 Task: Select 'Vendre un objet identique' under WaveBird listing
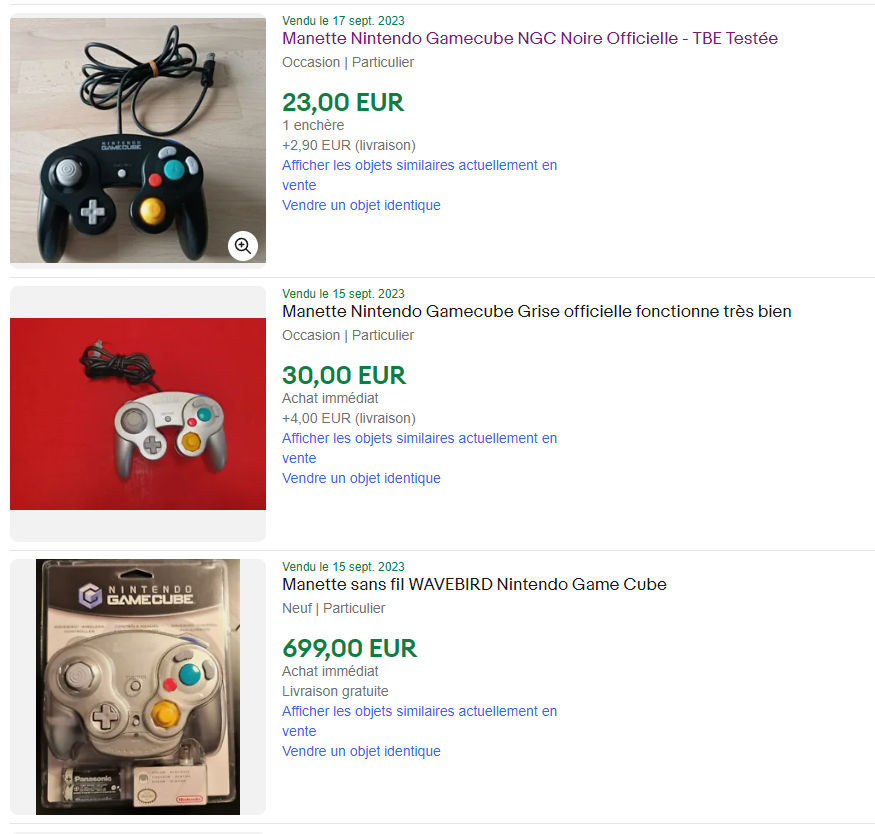[361, 751]
